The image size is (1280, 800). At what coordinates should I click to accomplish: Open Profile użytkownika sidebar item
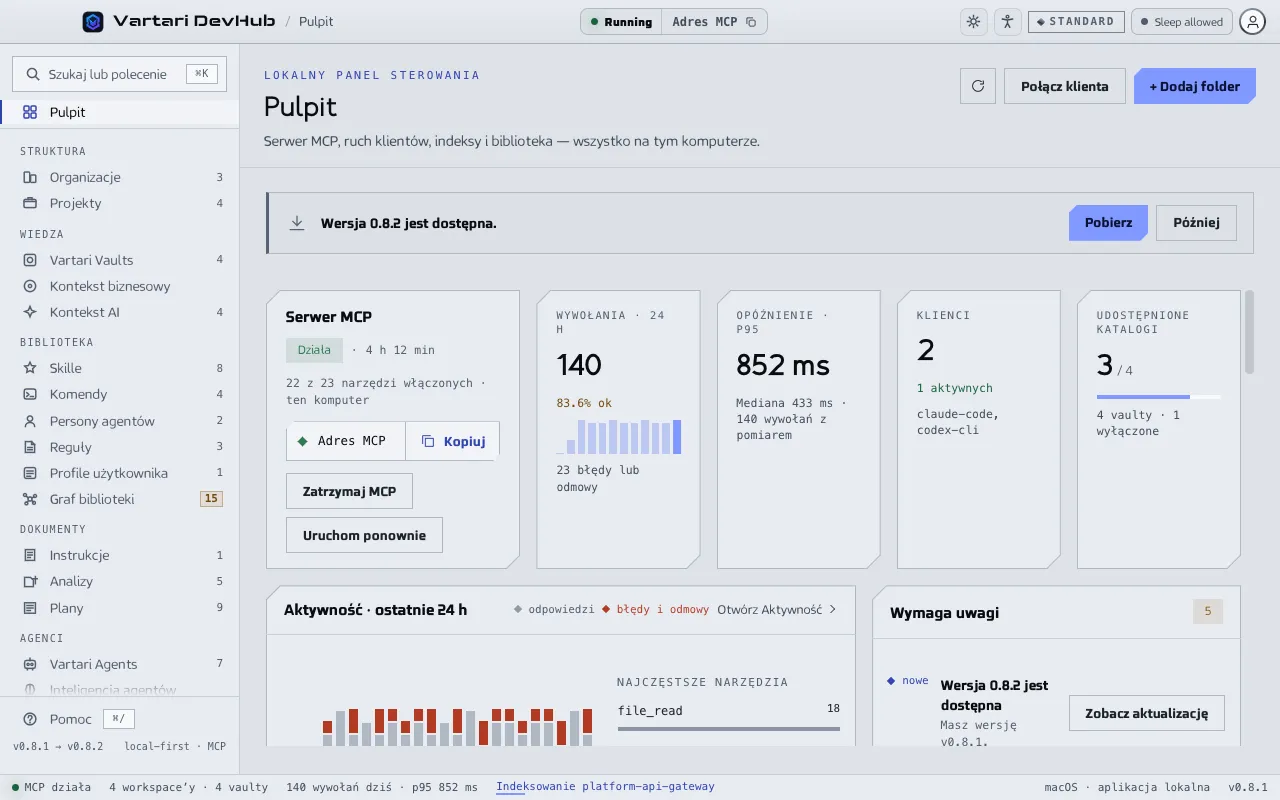click(x=120, y=473)
